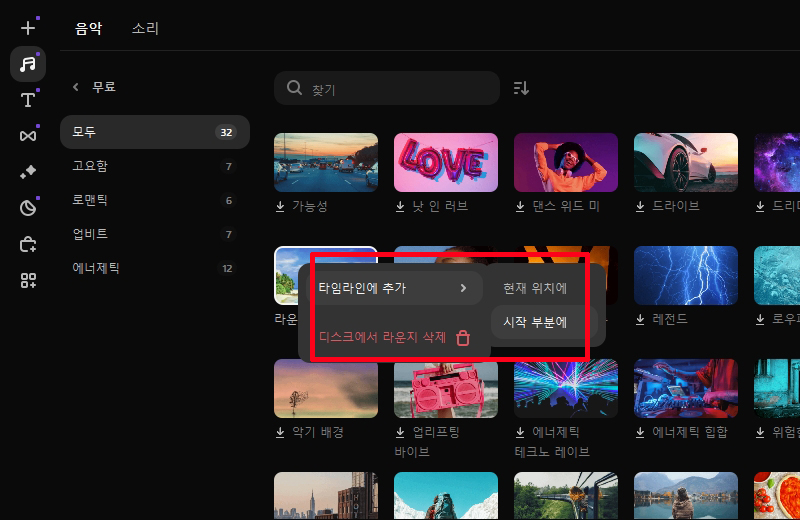Click the 무료 back heading

pyautogui.click(x=104, y=87)
